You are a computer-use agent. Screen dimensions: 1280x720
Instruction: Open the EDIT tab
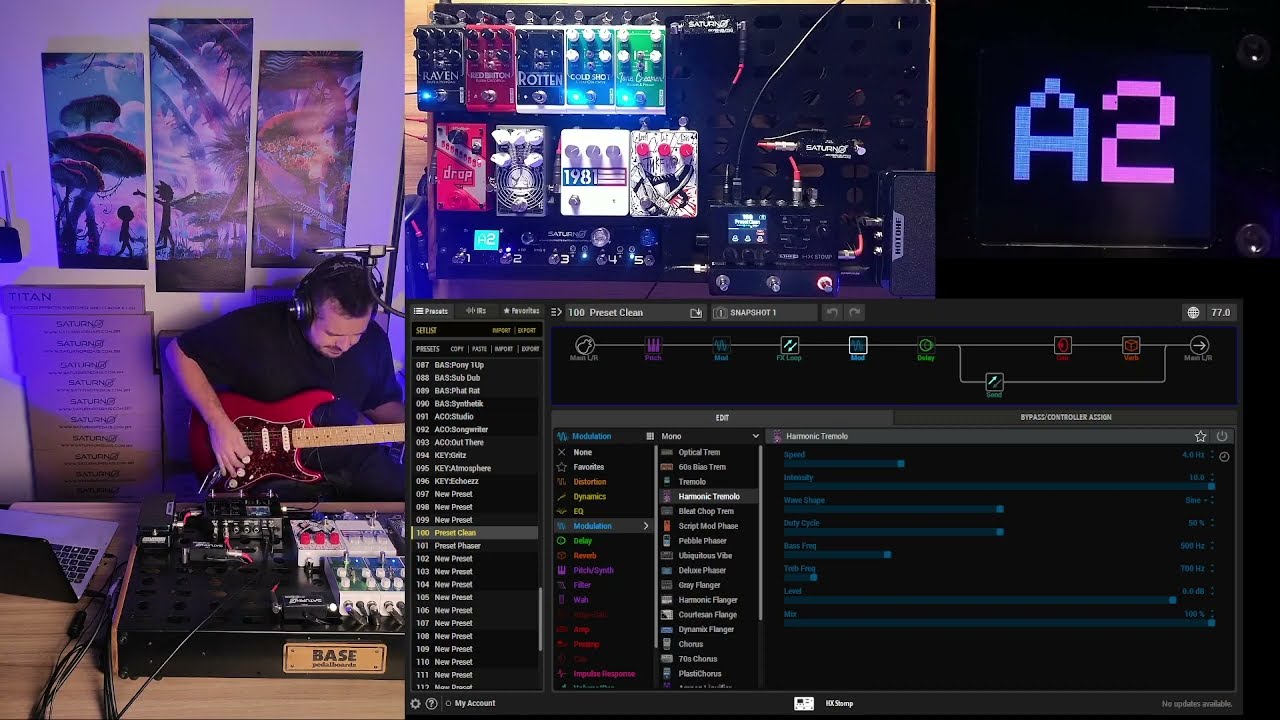tap(722, 417)
